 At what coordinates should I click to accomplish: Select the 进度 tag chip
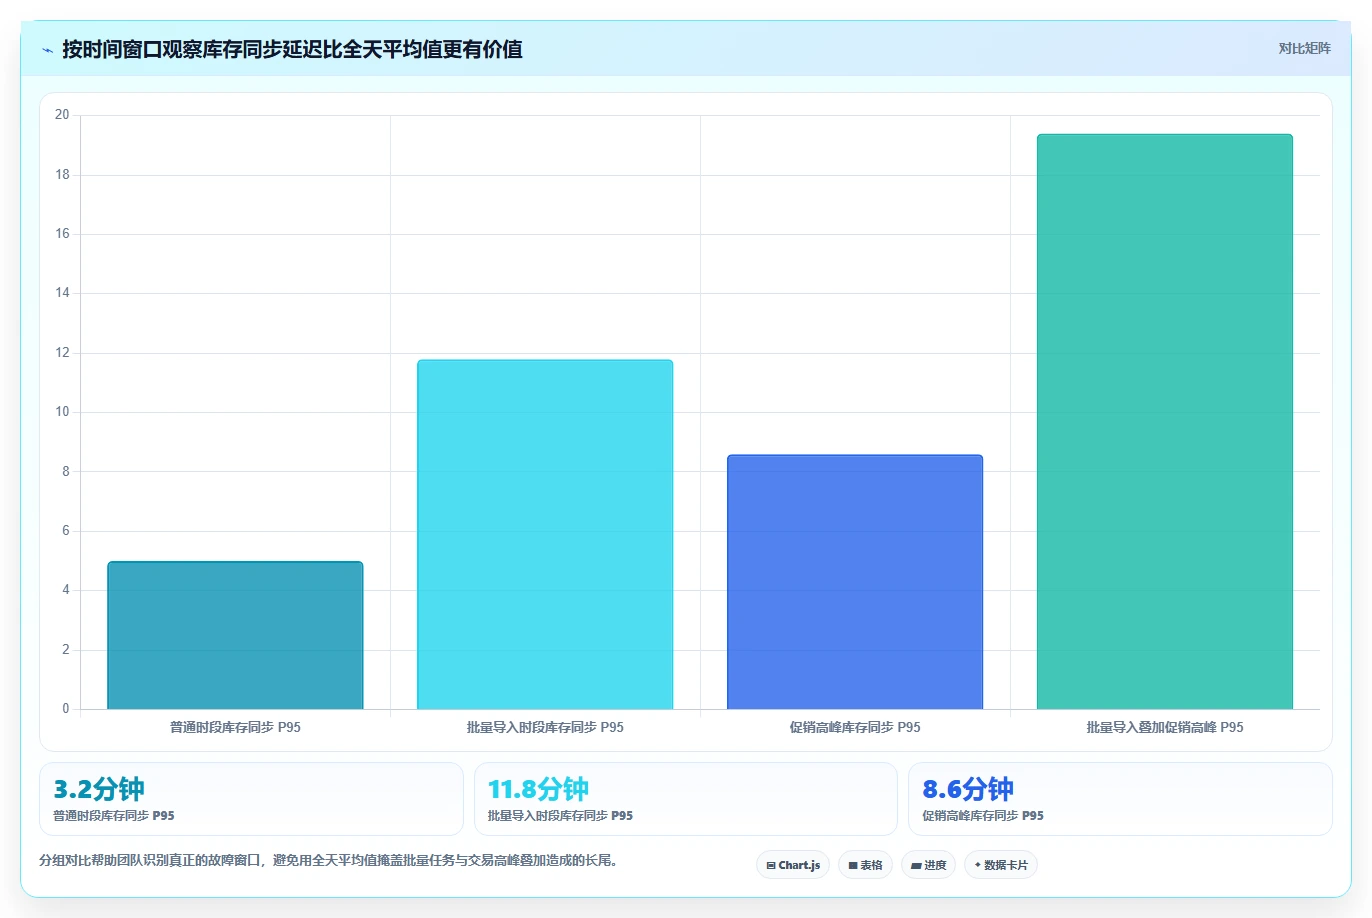pos(928,865)
